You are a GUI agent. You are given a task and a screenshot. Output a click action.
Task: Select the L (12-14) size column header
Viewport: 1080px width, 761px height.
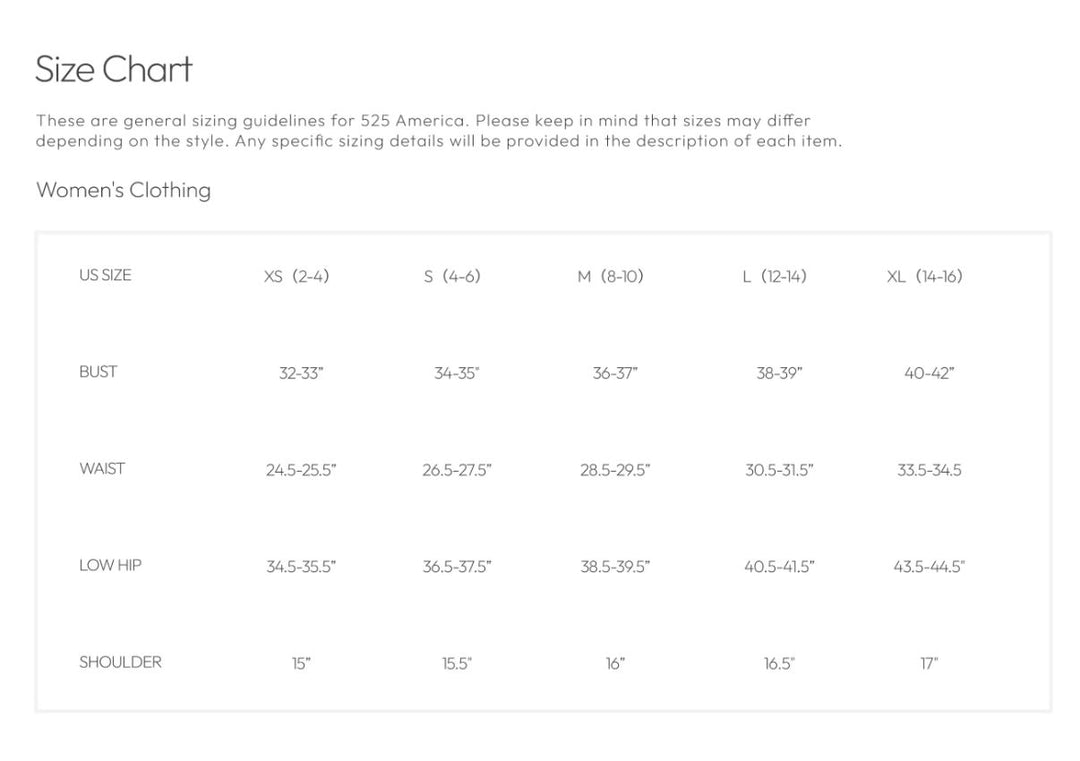774,276
